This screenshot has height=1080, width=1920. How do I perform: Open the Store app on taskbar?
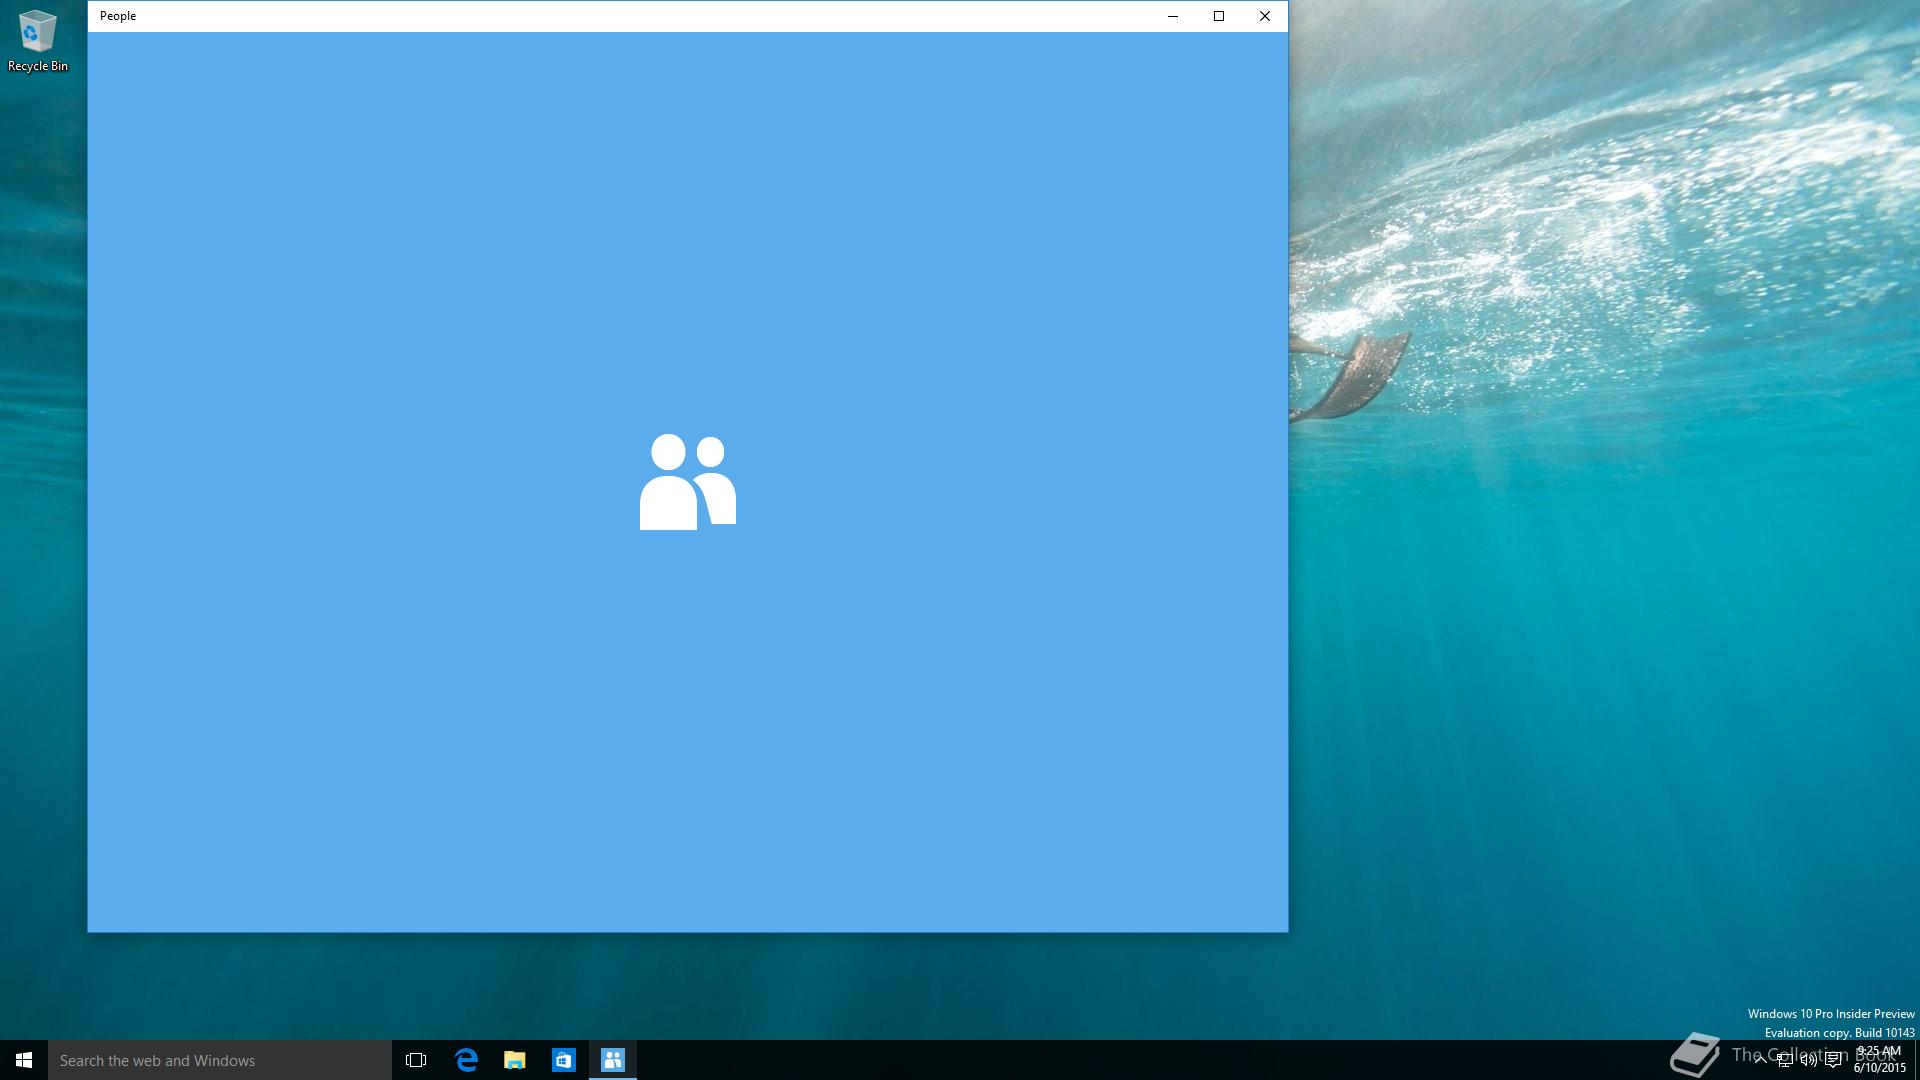click(564, 1060)
